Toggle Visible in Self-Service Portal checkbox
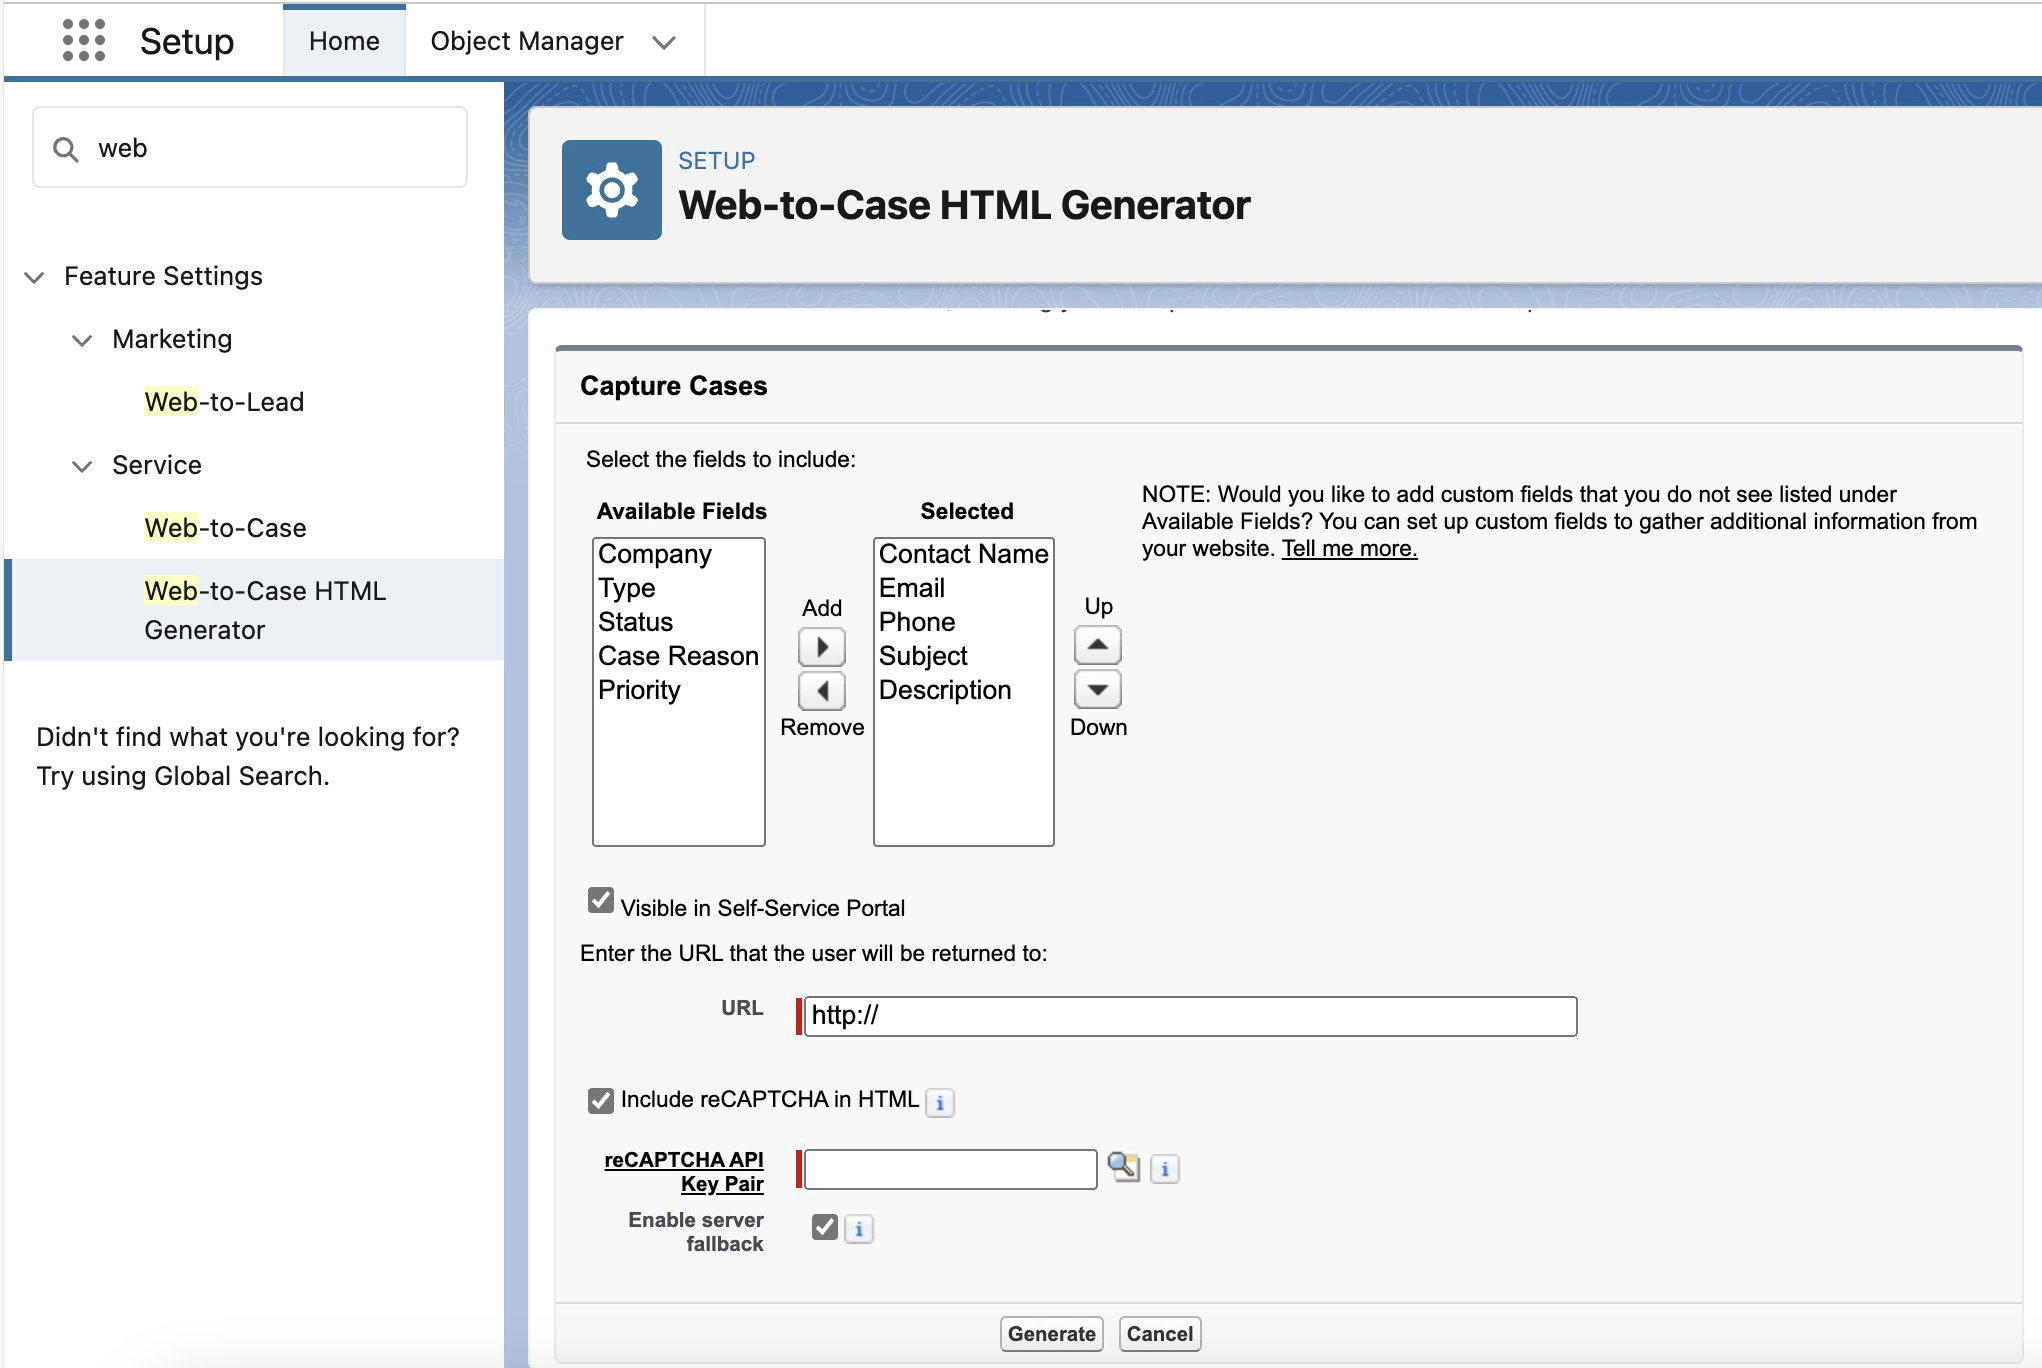2042x1368 pixels. pyautogui.click(x=601, y=900)
